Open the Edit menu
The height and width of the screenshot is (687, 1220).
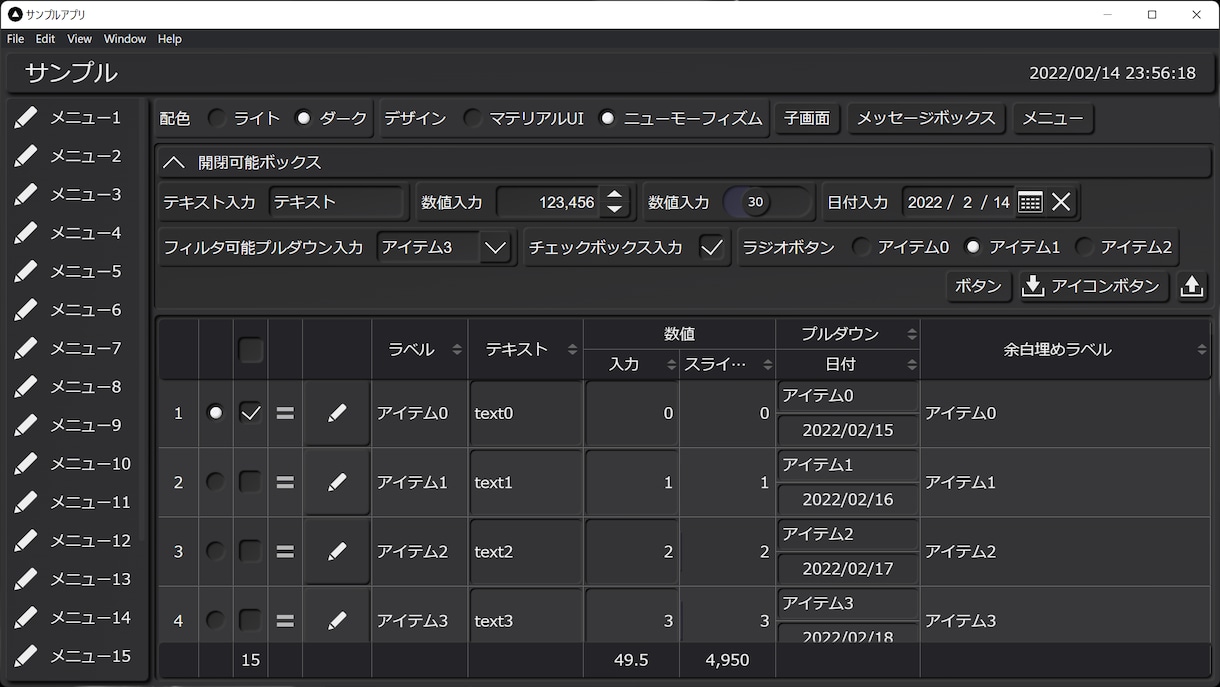(45, 39)
